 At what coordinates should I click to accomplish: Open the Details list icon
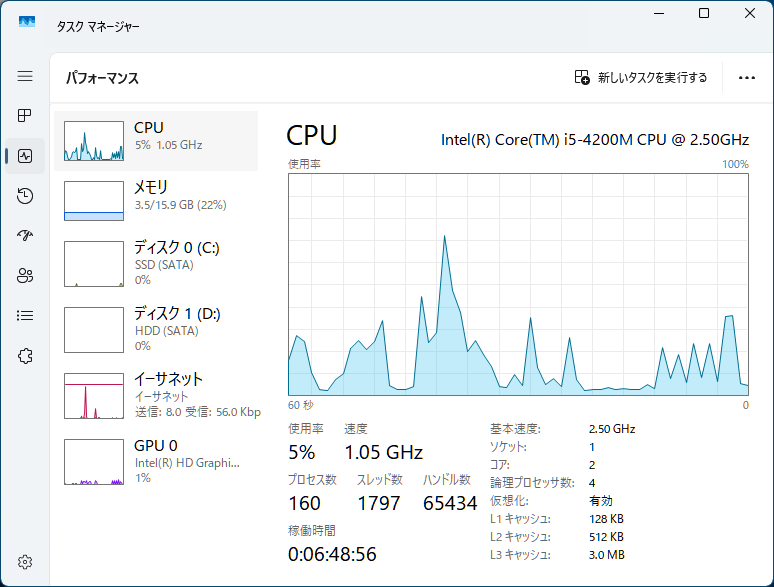pos(25,316)
